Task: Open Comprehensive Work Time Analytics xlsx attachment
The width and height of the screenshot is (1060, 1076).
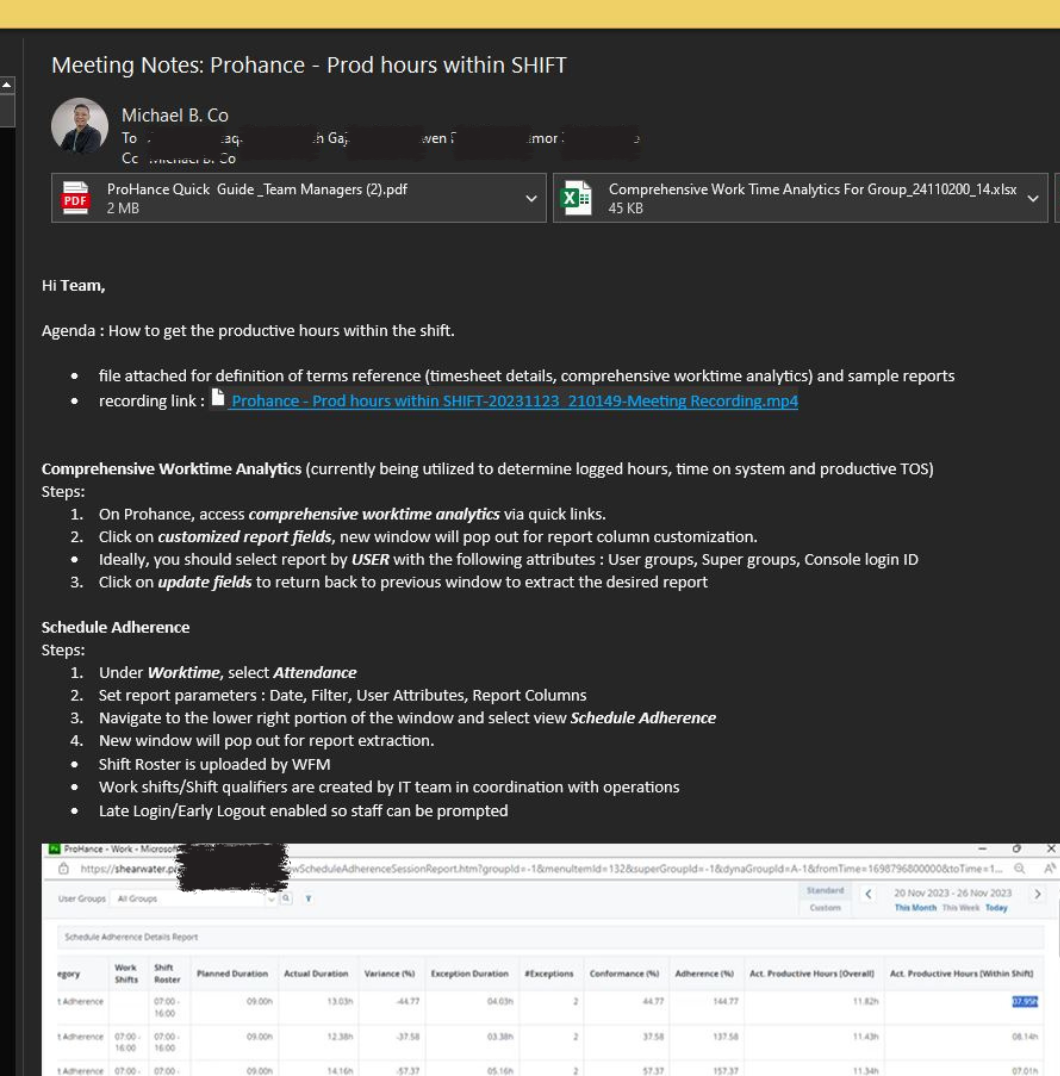Action: point(800,198)
